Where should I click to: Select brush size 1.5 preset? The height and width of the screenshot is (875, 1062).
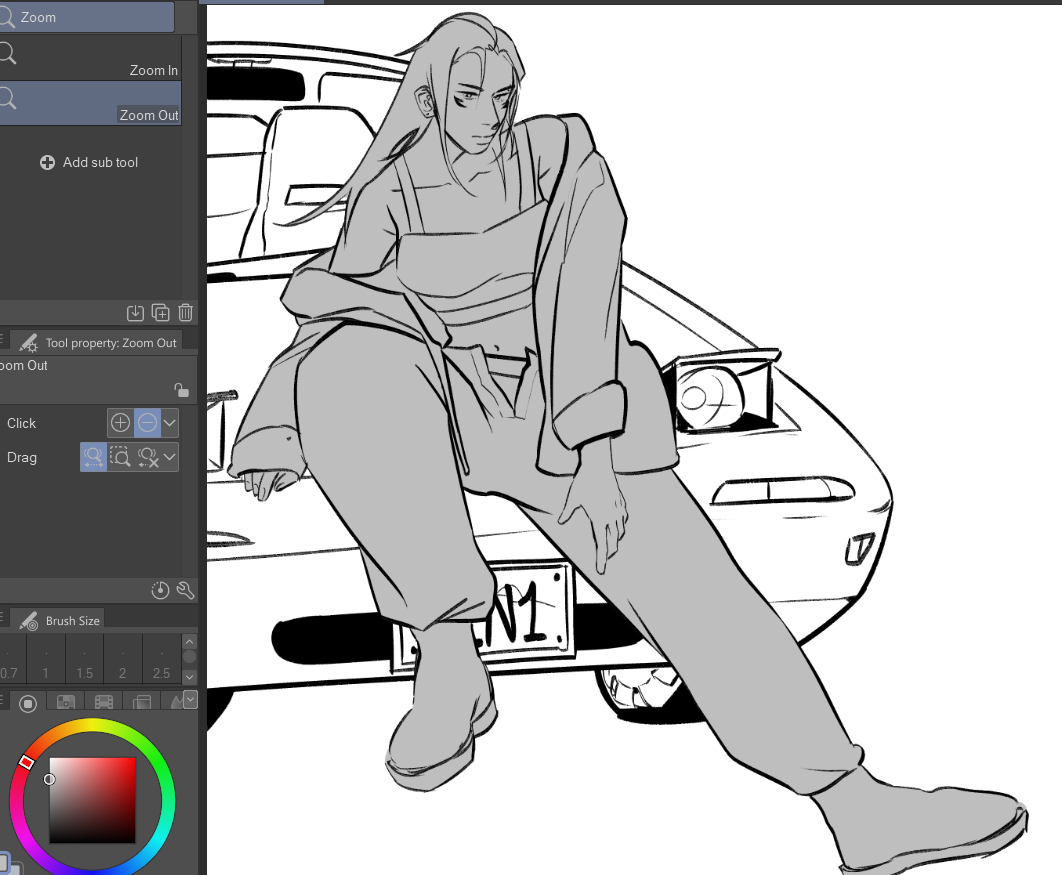click(x=85, y=661)
